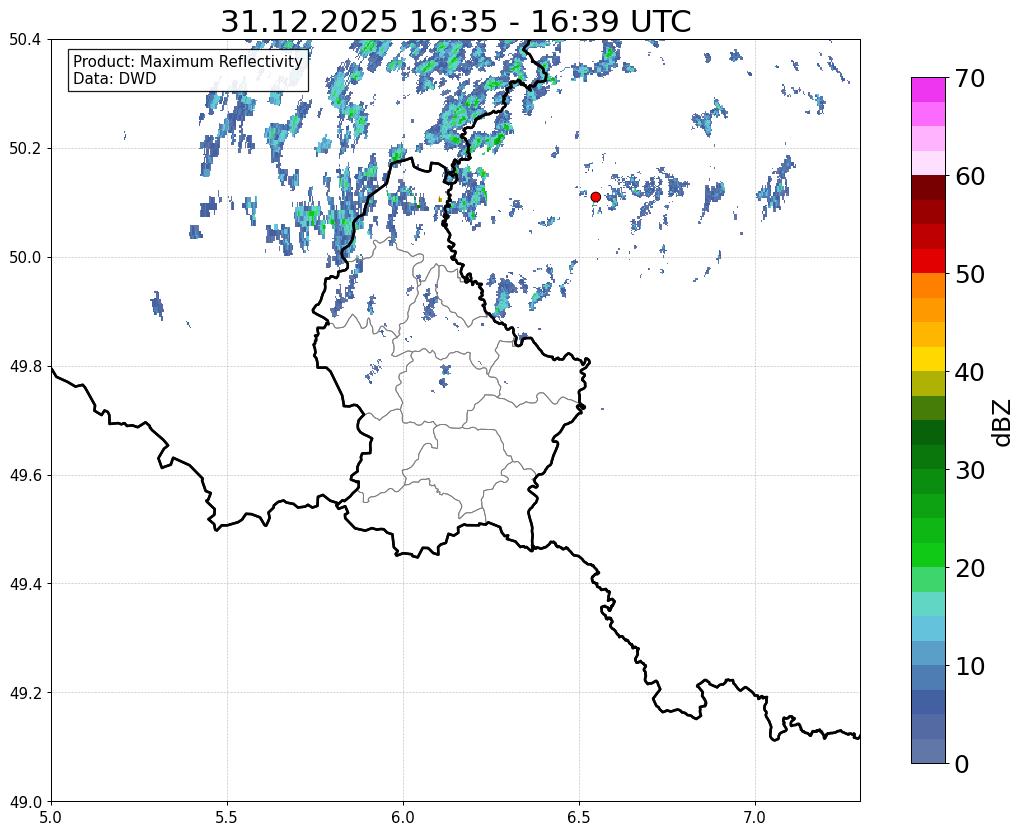Click the longitude tick label 7.0
This screenshot has width=1023, height=834.
(x=756, y=817)
